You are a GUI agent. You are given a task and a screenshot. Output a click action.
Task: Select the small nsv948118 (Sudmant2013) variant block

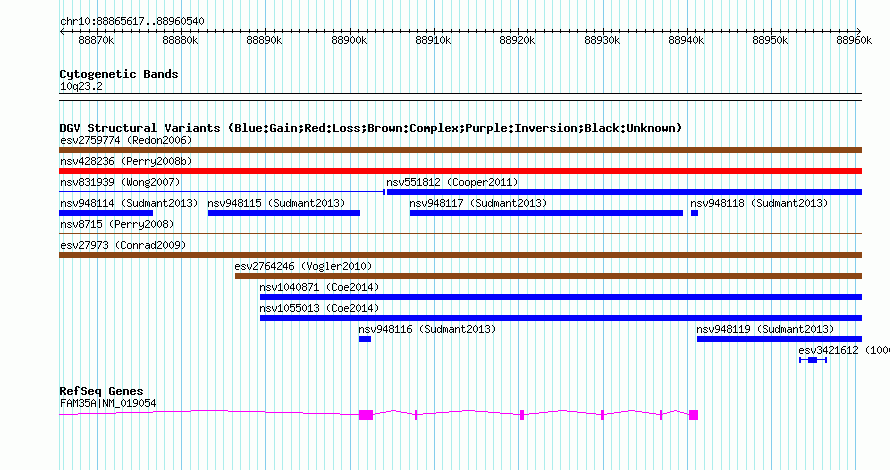pos(694,213)
